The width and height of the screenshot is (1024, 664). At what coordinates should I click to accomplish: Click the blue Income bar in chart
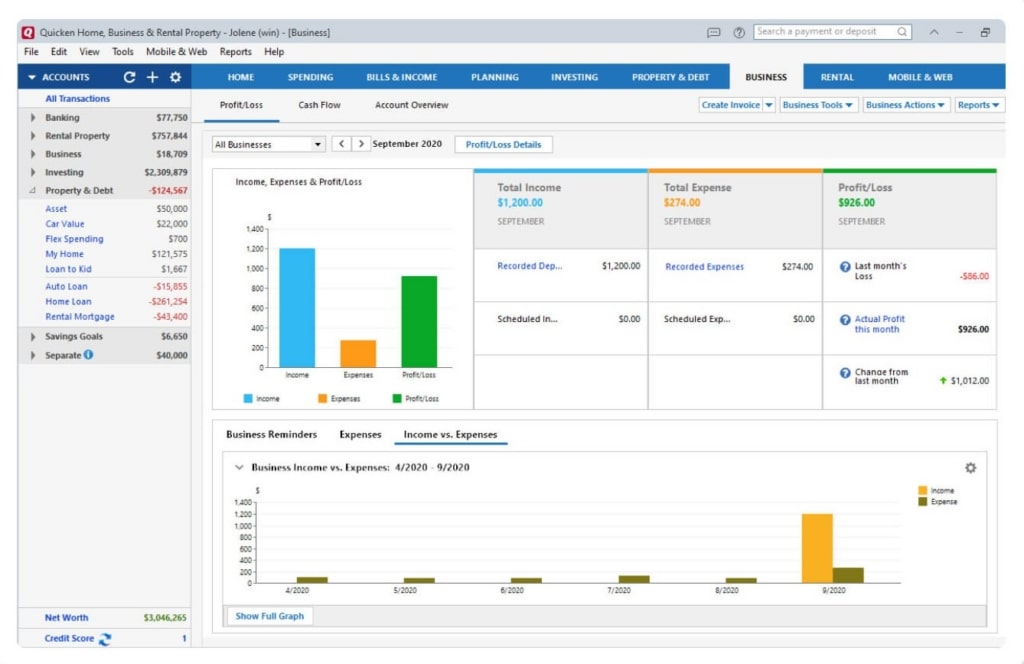[297, 308]
